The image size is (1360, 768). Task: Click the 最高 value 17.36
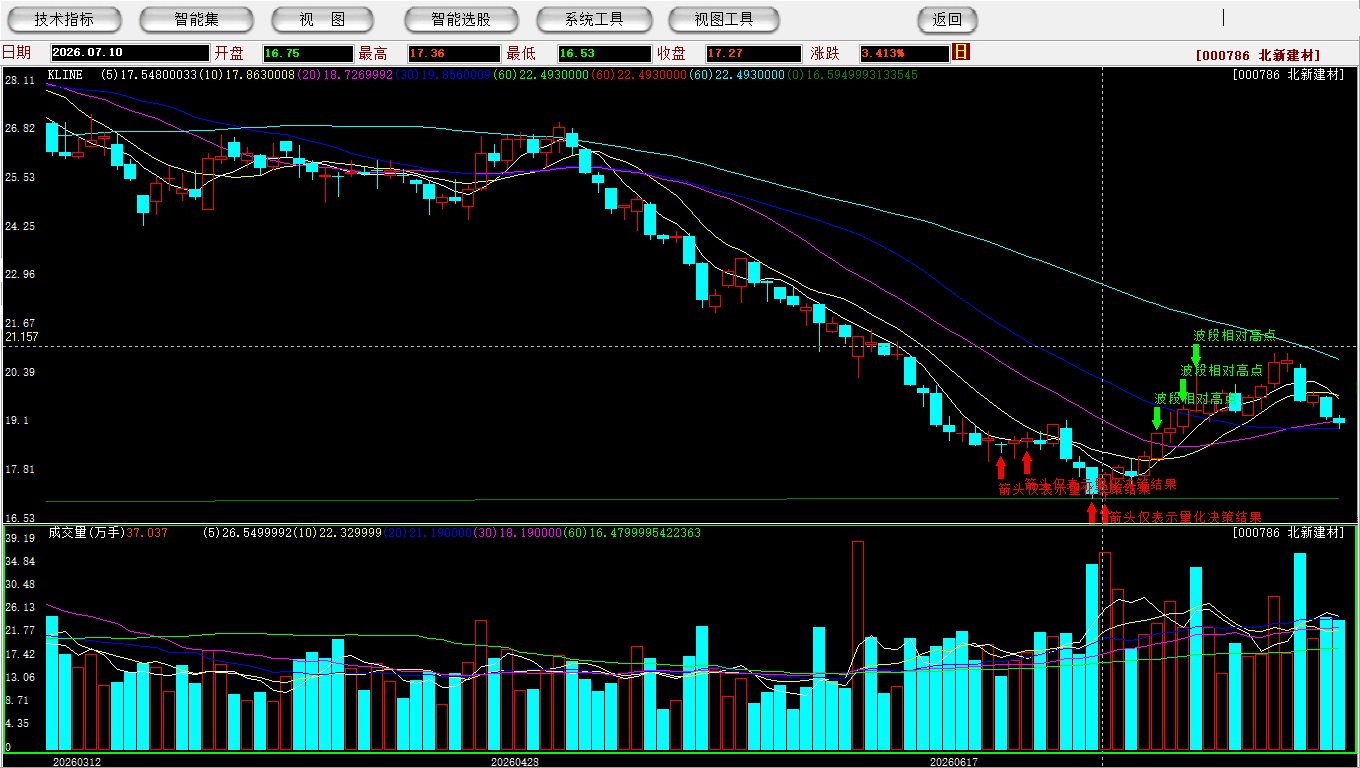tap(453, 53)
